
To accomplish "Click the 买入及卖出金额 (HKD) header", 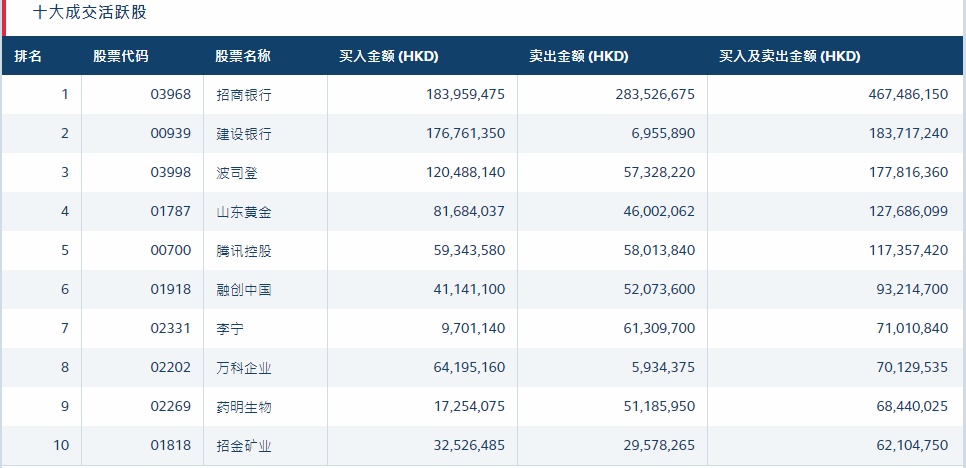I will (x=790, y=56).
